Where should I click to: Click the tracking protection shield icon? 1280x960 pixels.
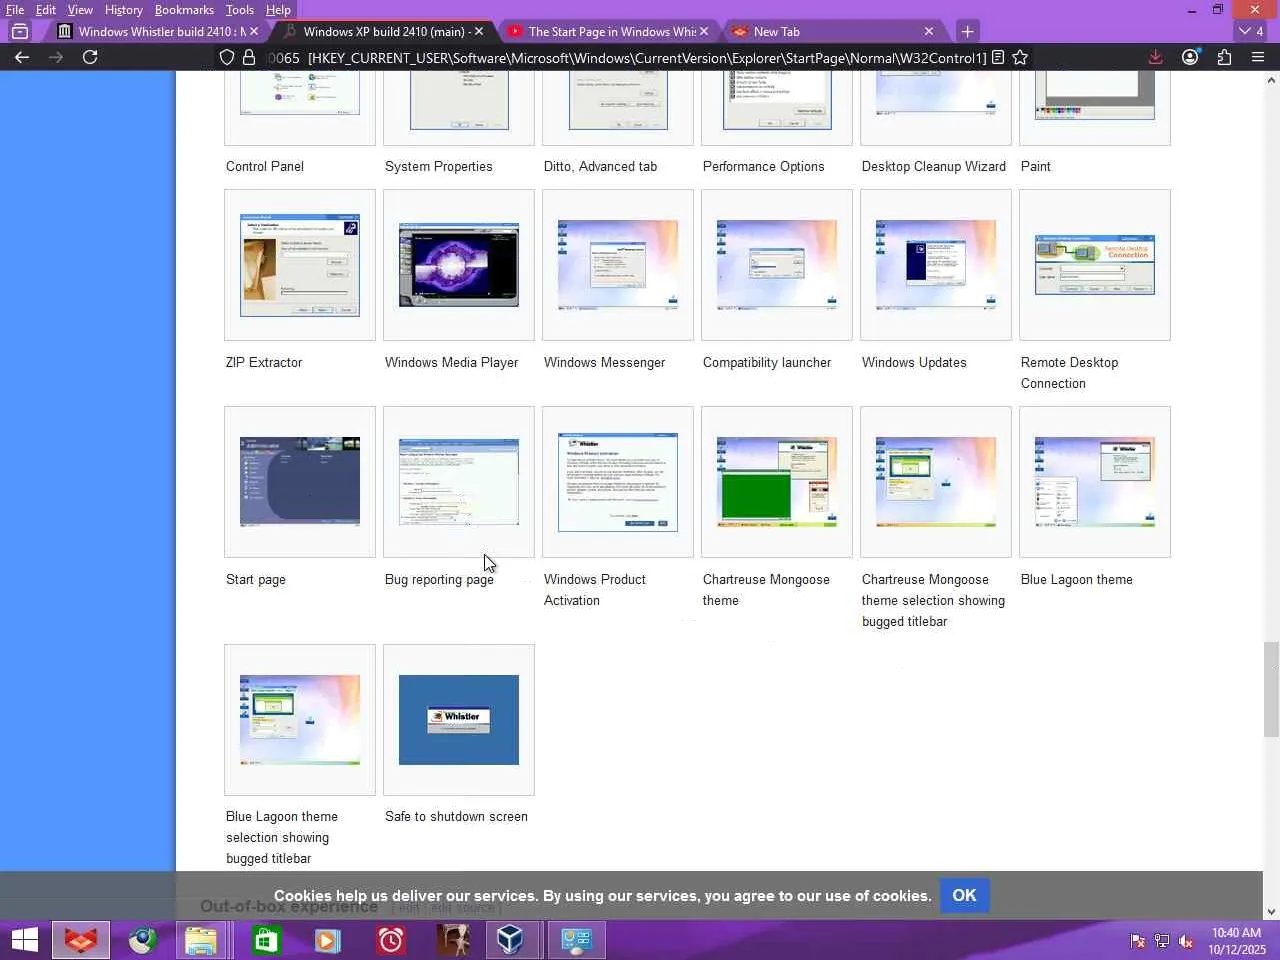tap(227, 57)
